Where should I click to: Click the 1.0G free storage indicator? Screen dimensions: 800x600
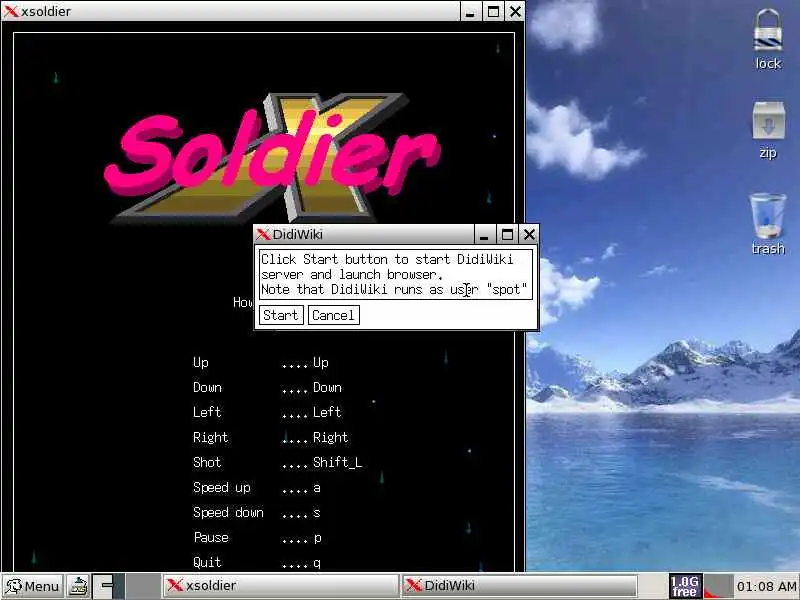coord(685,586)
